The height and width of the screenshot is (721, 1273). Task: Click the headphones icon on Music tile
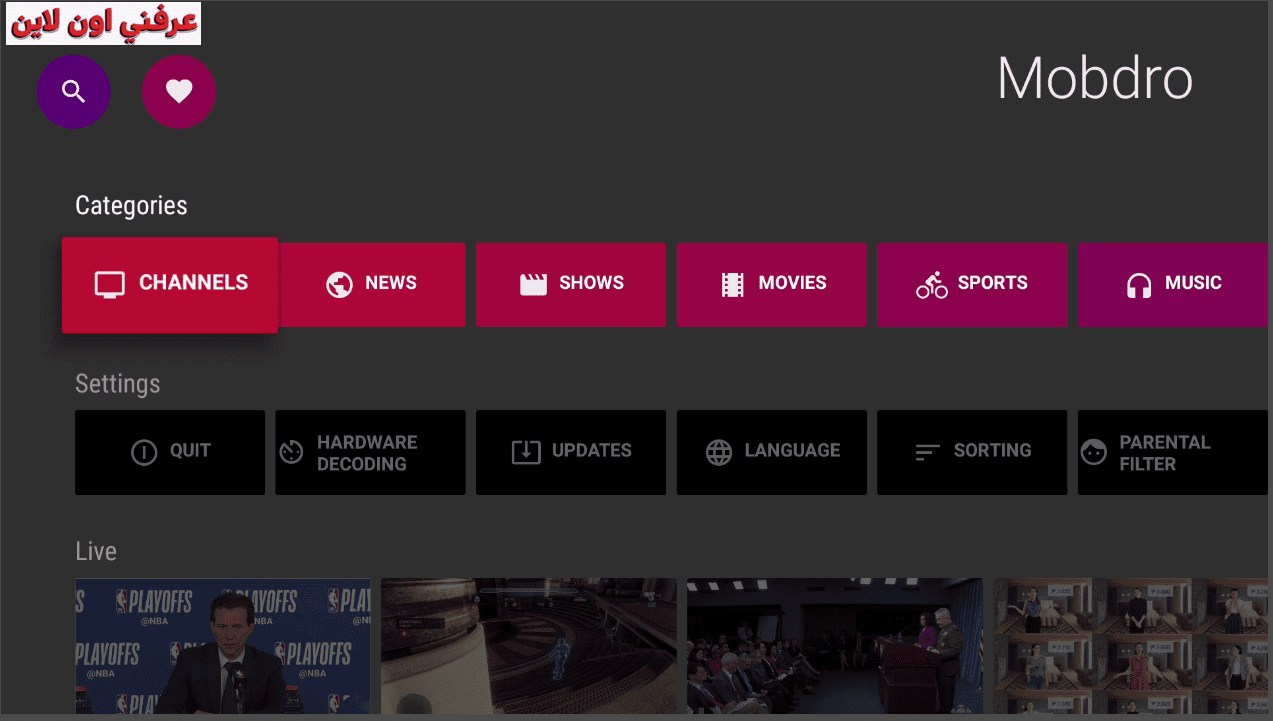(x=1138, y=286)
